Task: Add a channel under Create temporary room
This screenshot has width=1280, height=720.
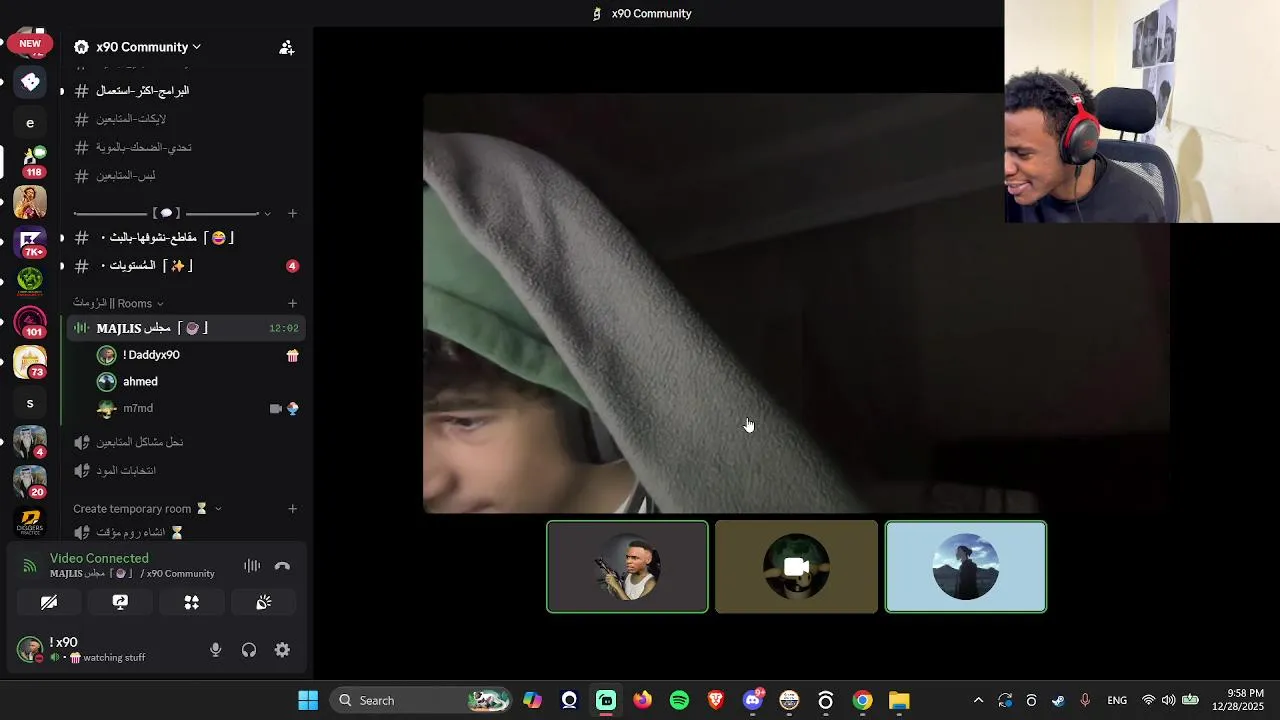Action: [292, 509]
